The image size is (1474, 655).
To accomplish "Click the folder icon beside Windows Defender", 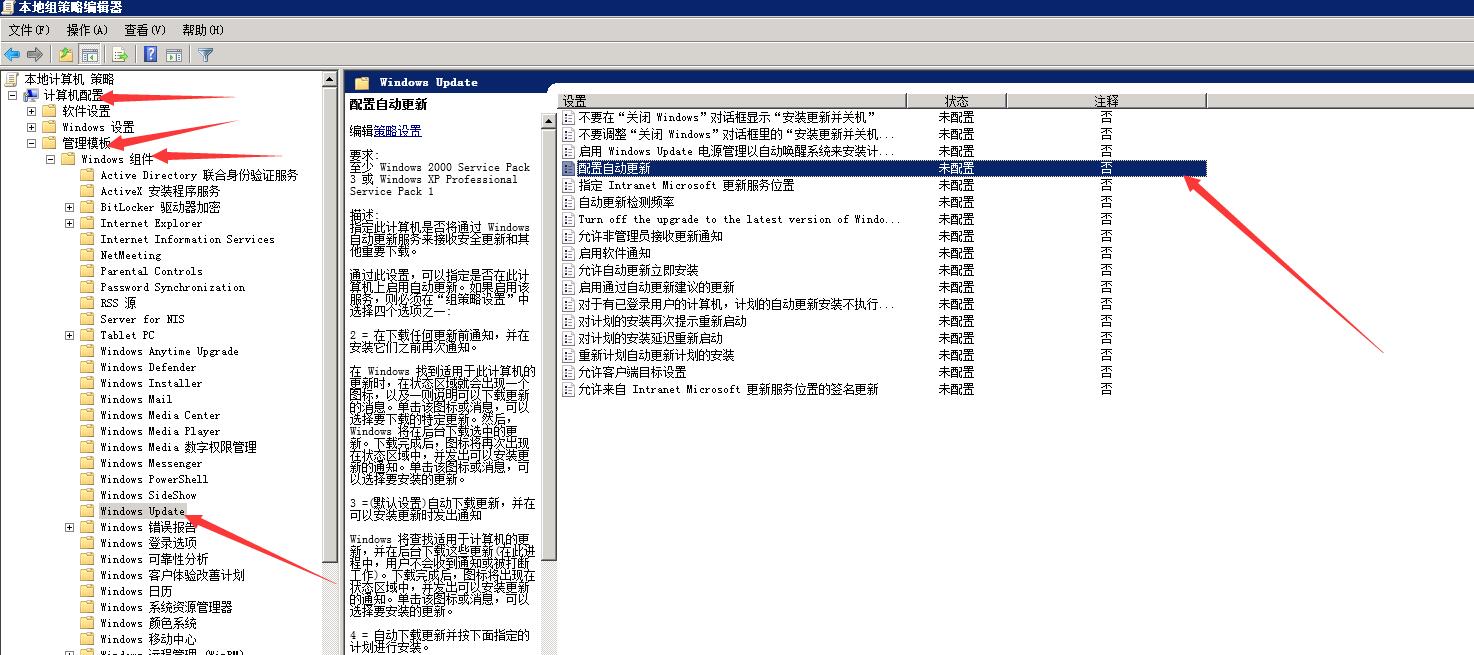I will coord(88,367).
